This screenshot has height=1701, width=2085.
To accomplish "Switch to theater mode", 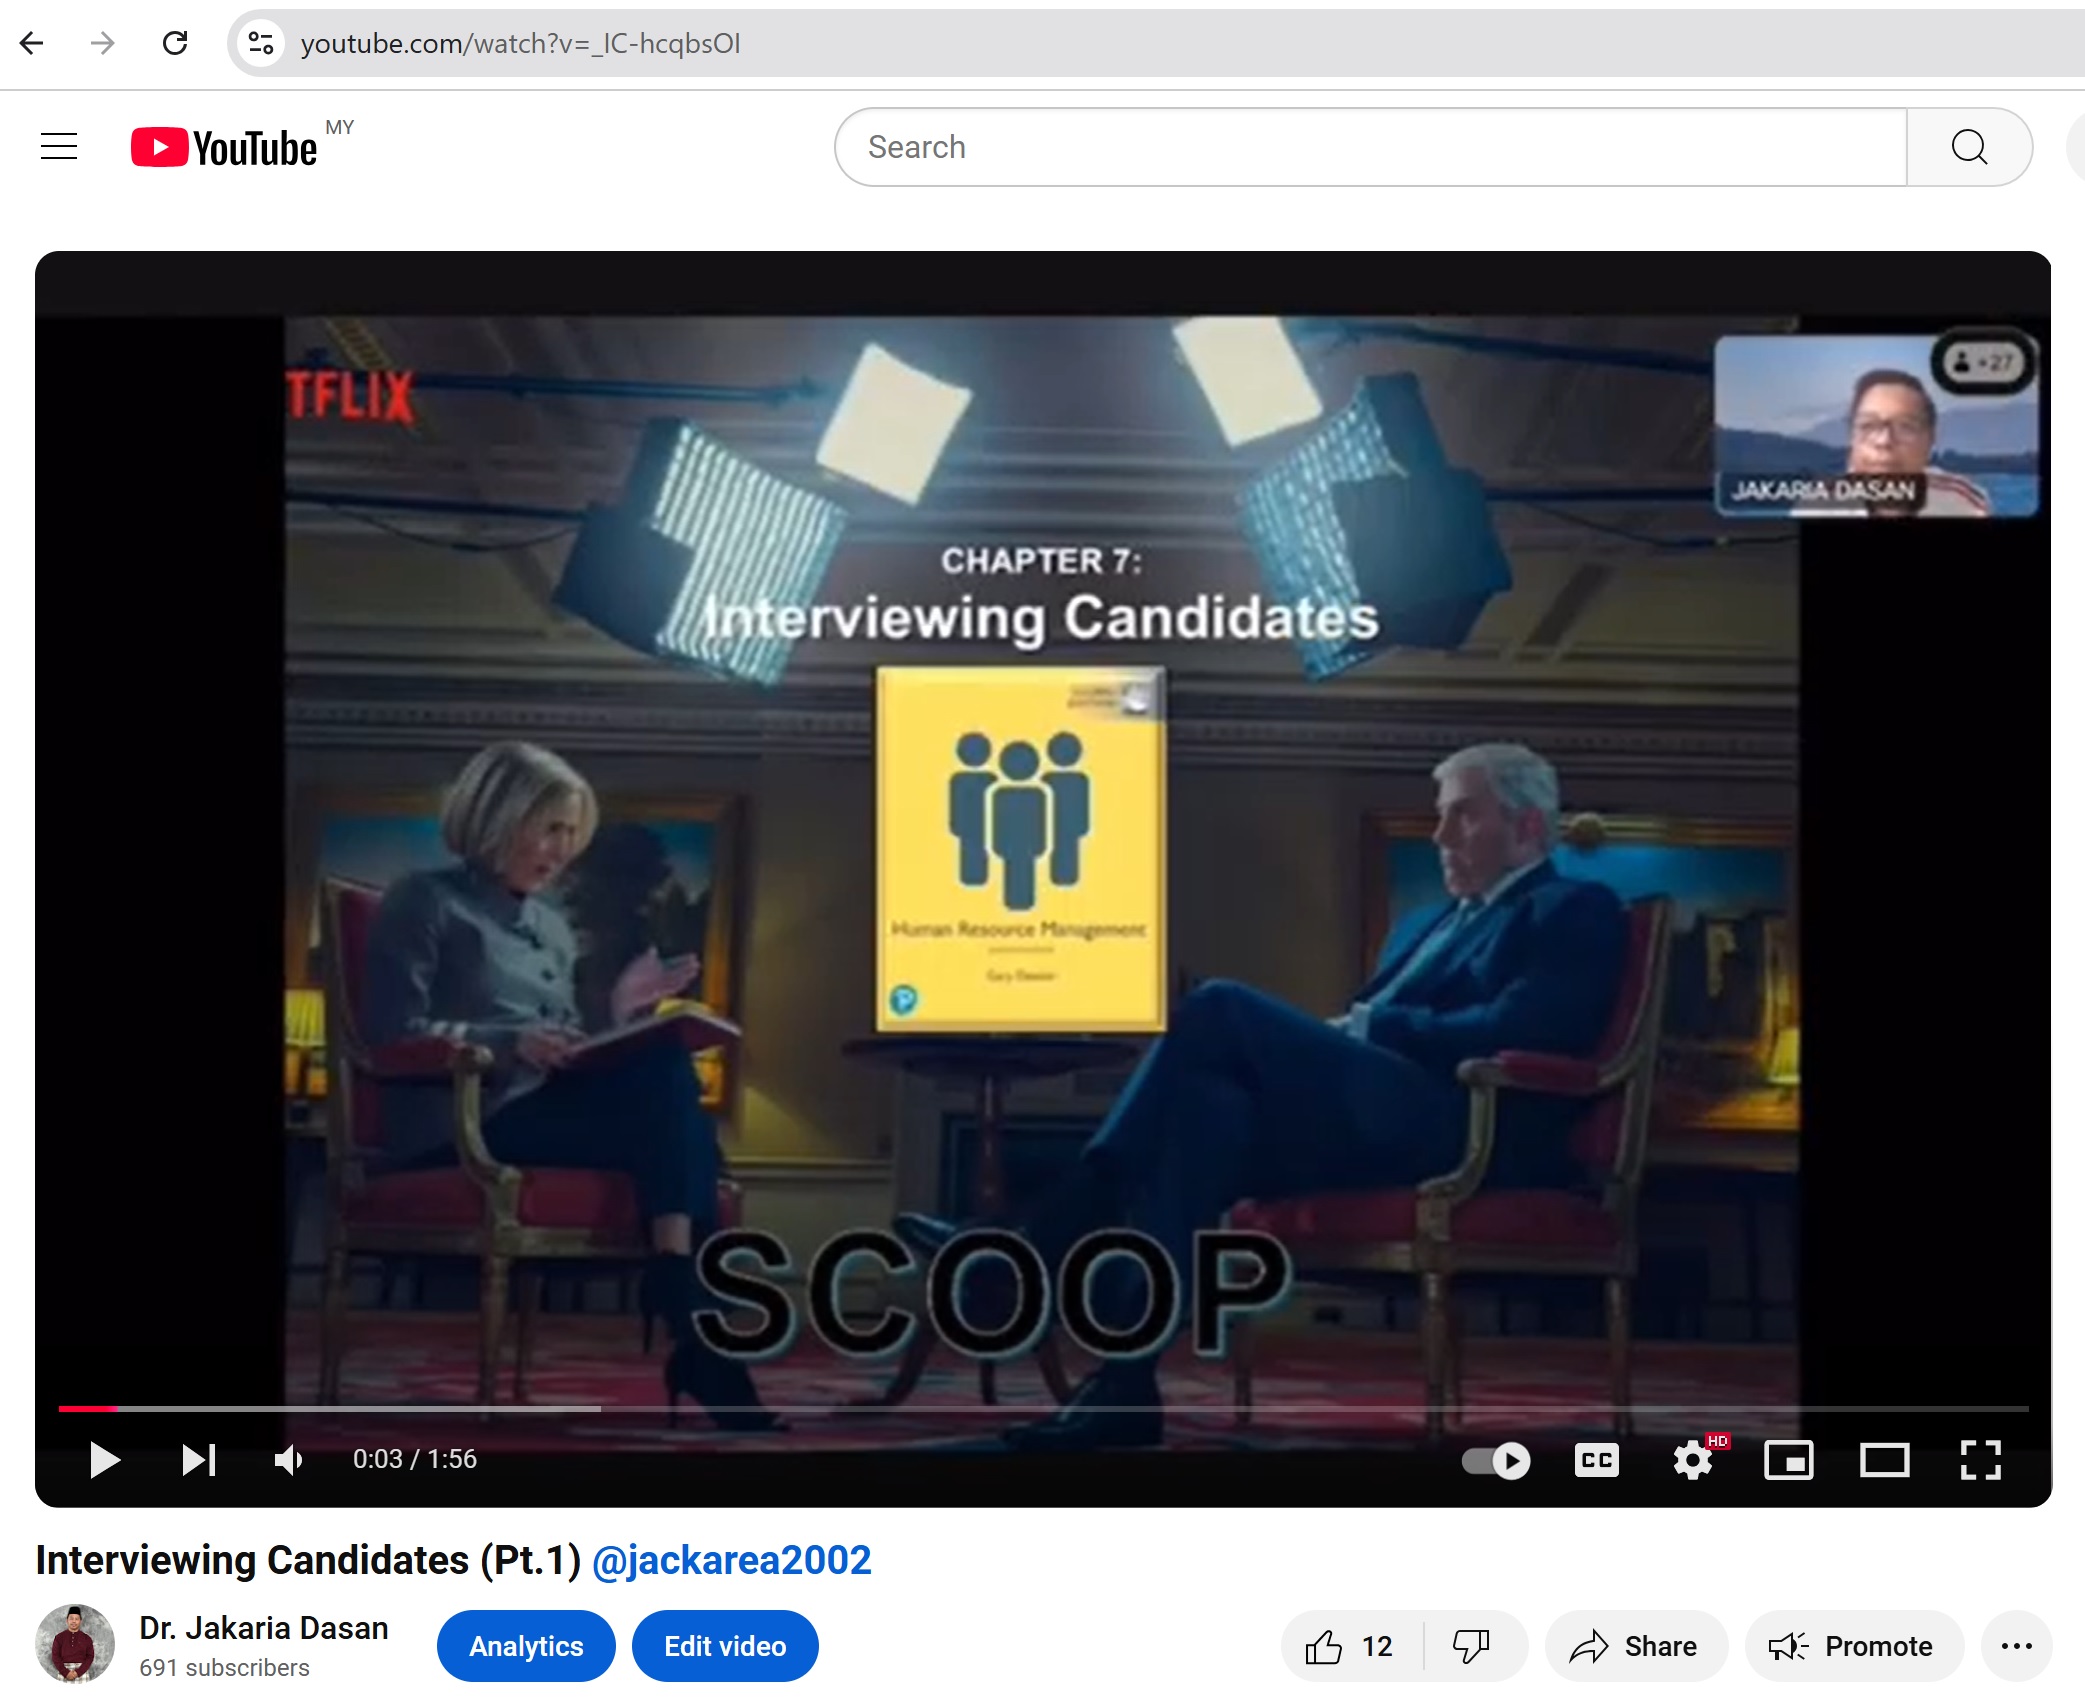I will [x=1884, y=1460].
